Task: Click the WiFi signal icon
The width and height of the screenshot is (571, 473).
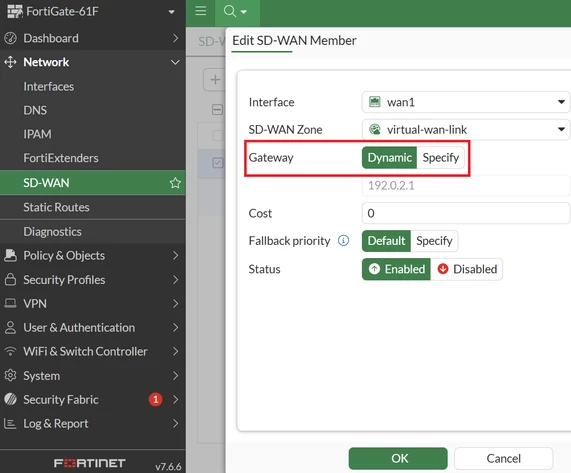Action: [11, 351]
